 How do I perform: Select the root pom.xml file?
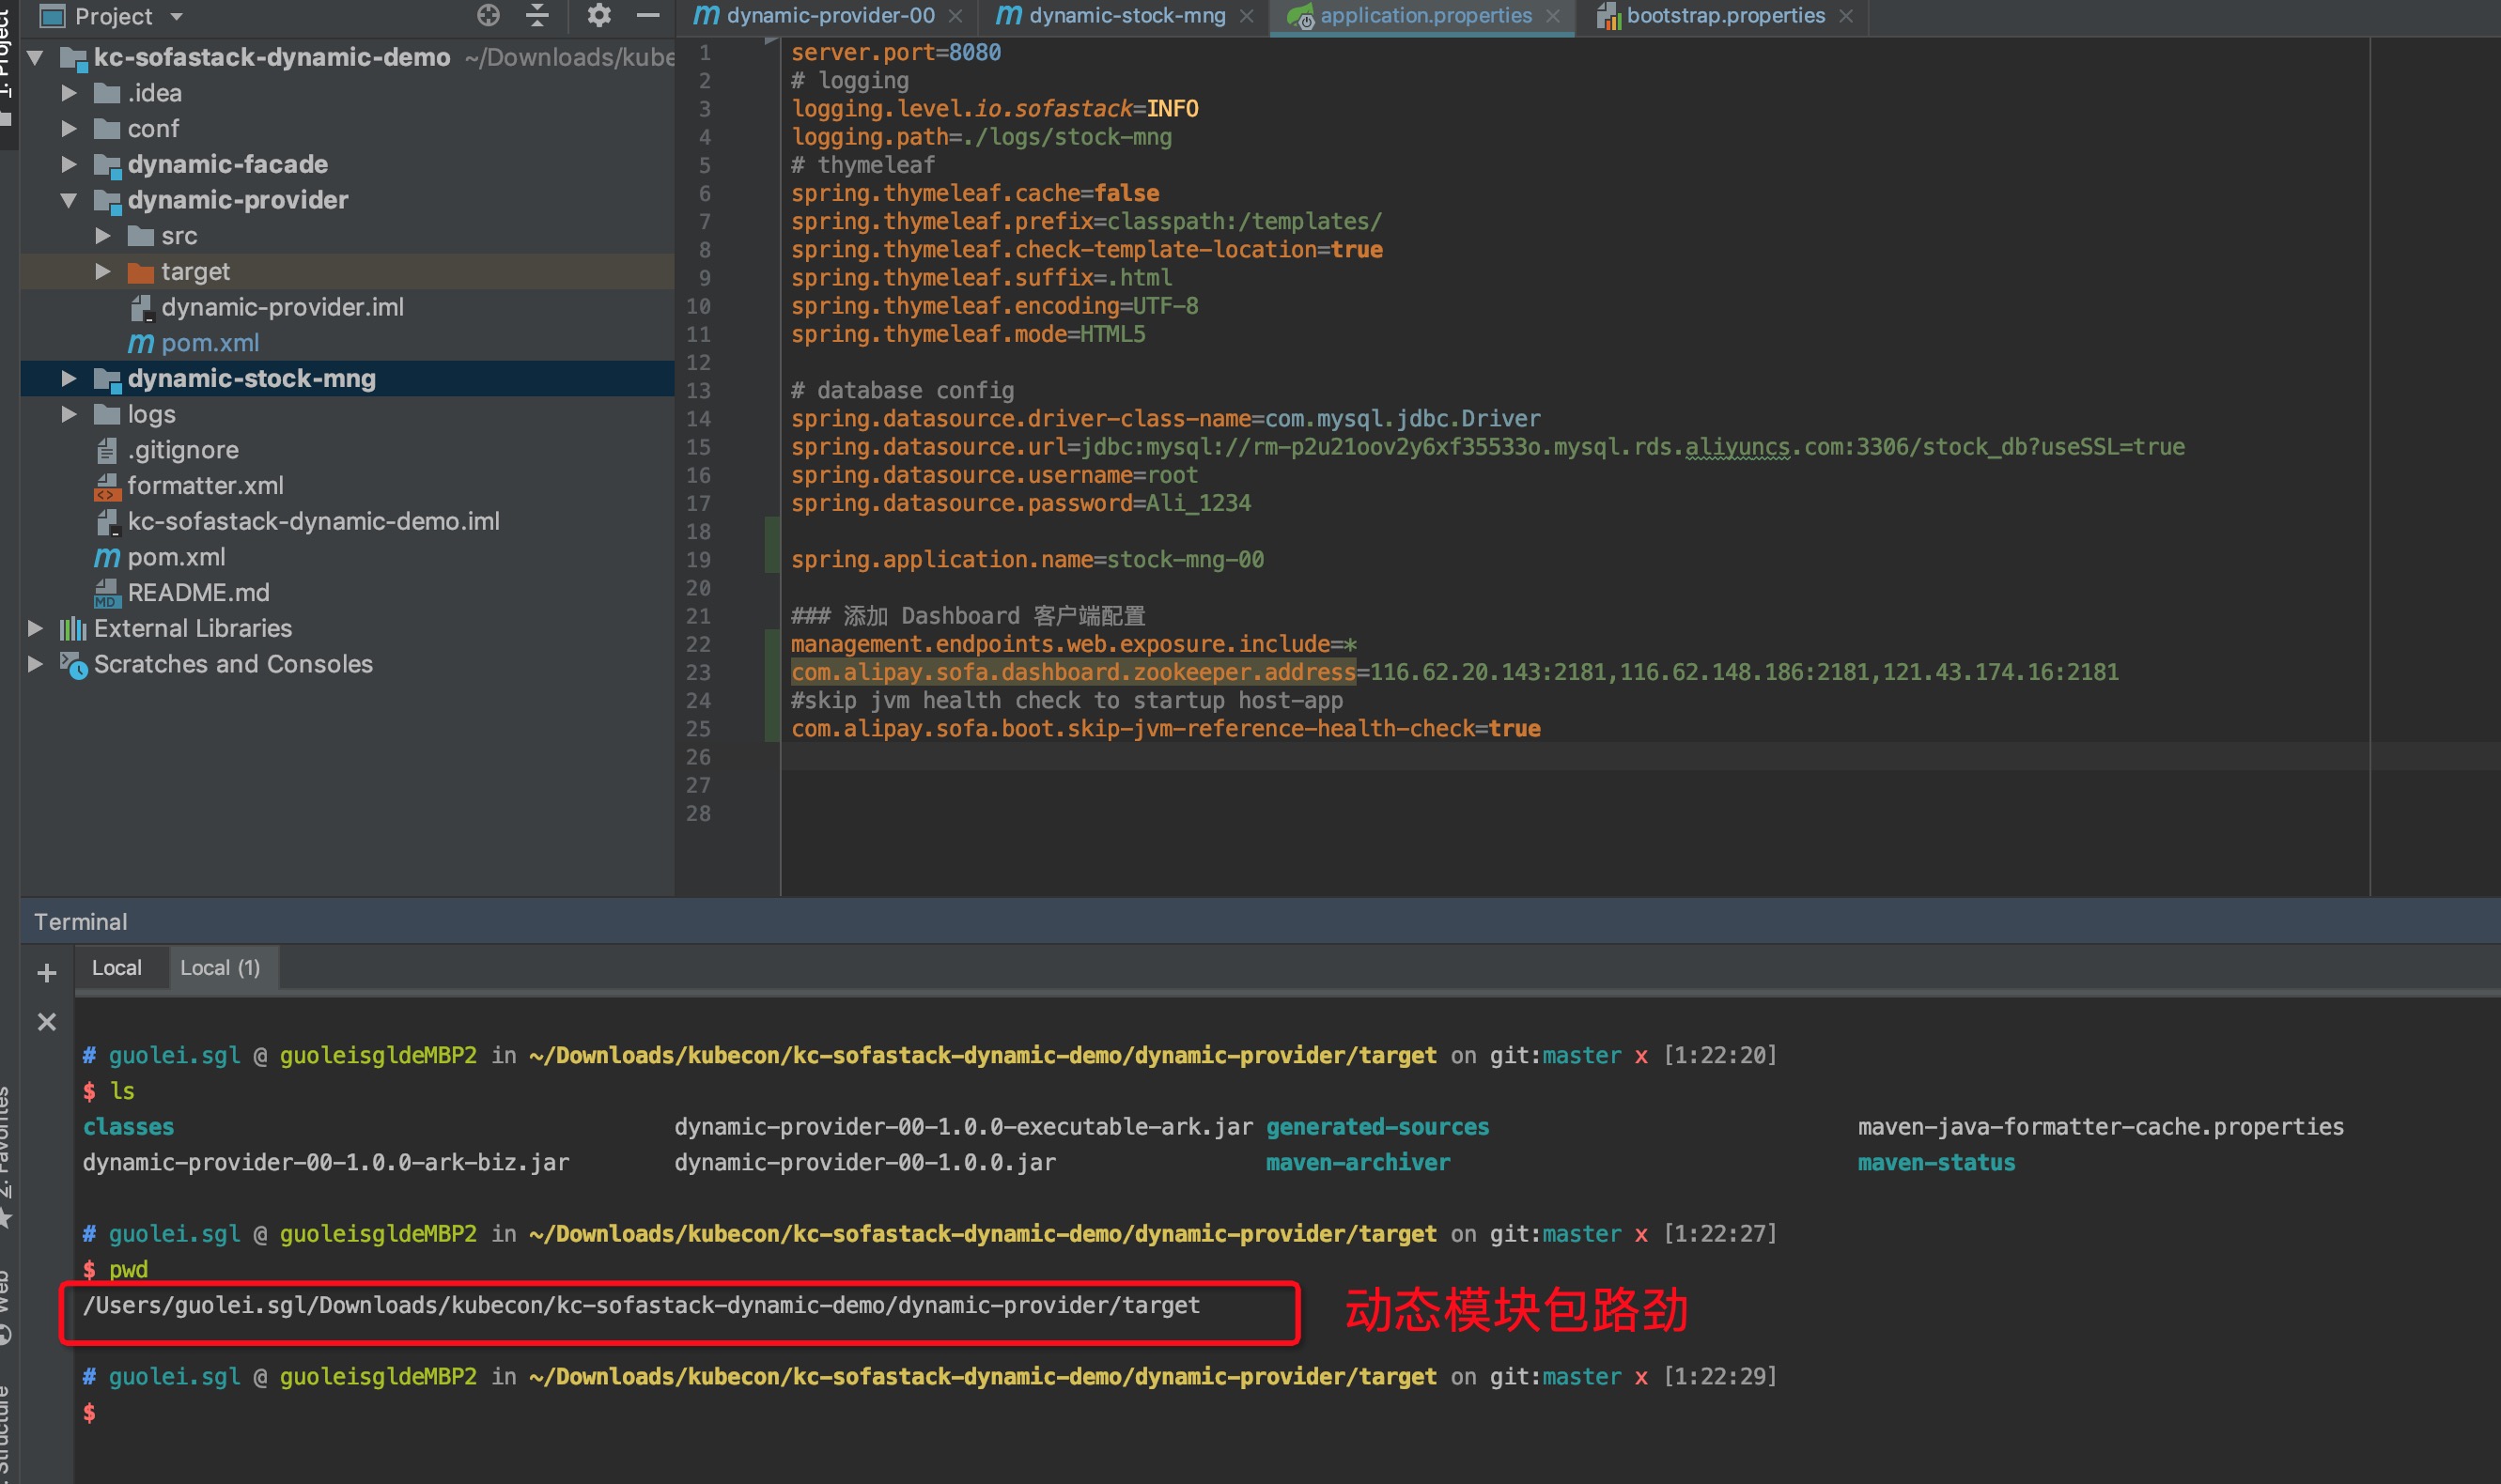[x=176, y=557]
